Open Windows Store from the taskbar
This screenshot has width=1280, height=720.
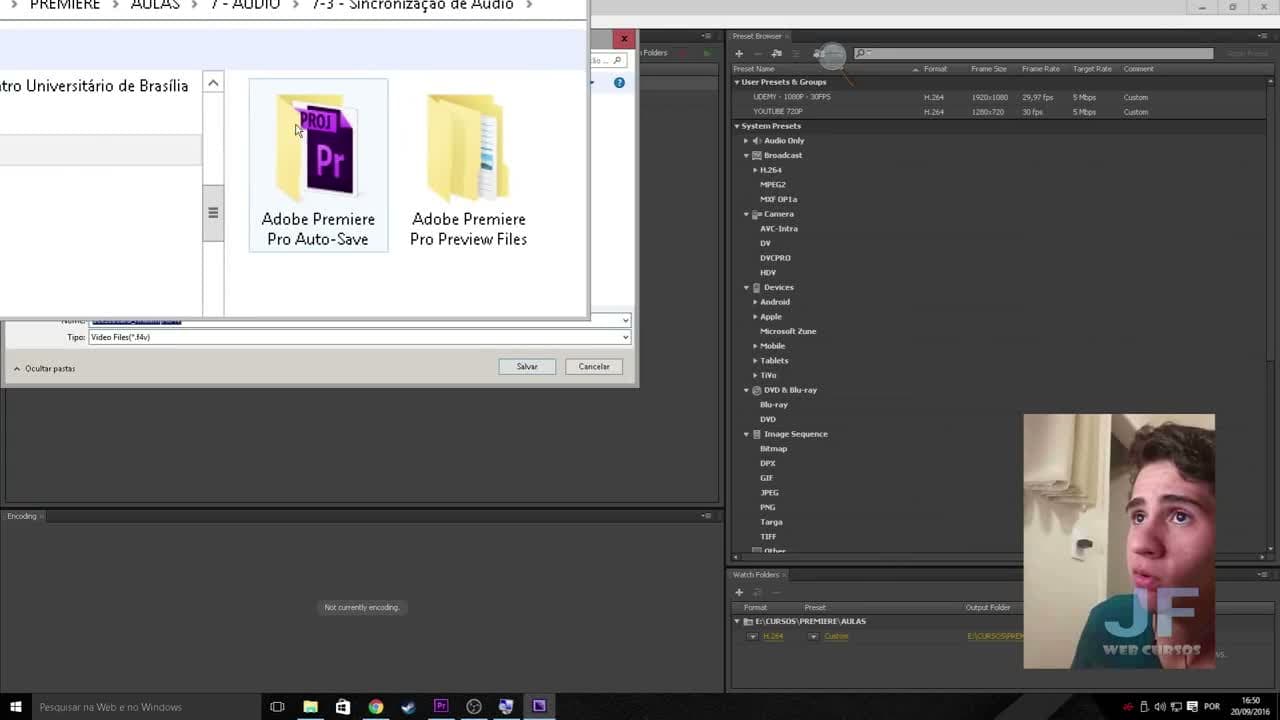(x=343, y=707)
